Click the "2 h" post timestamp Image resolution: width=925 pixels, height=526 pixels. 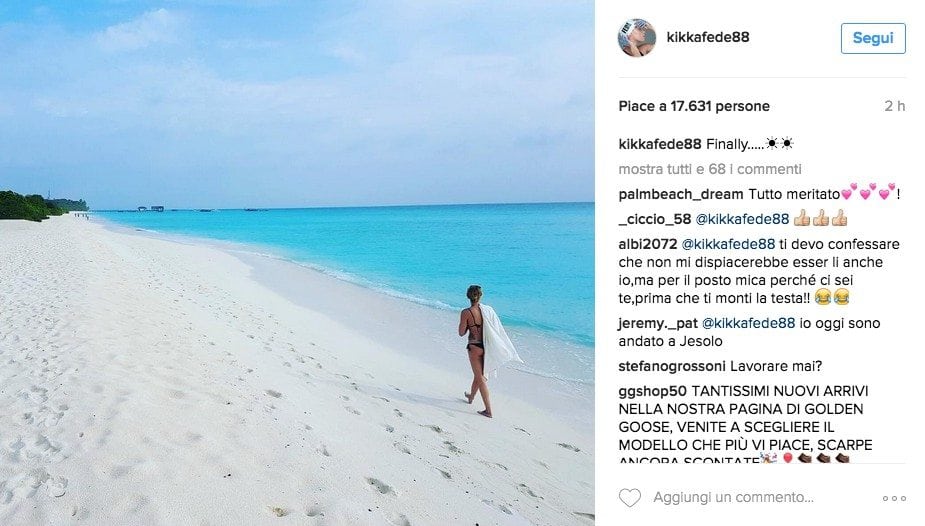pos(894,106)
